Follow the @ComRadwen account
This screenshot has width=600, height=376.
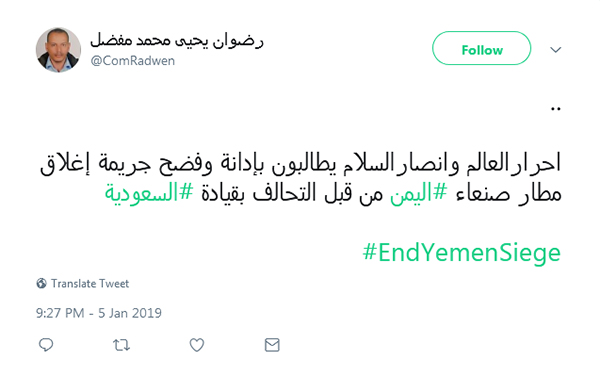[481, 48]
